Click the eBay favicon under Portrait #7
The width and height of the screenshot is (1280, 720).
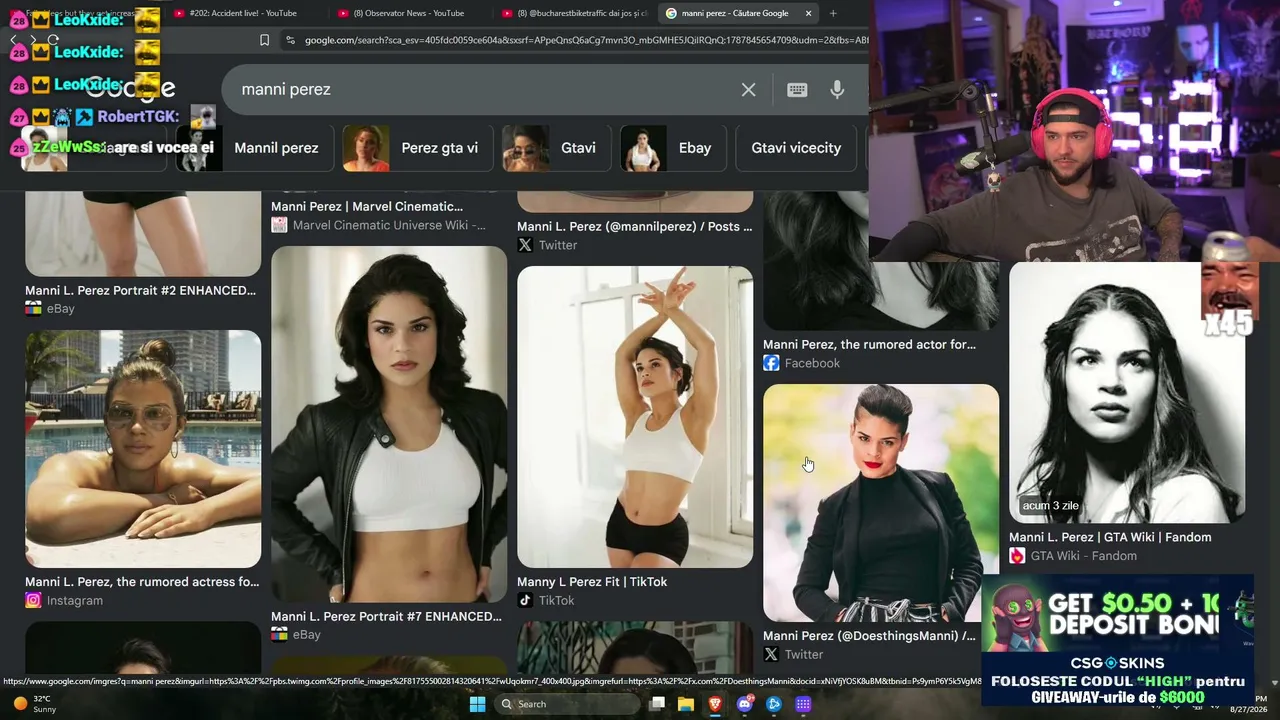pos(279,634)
